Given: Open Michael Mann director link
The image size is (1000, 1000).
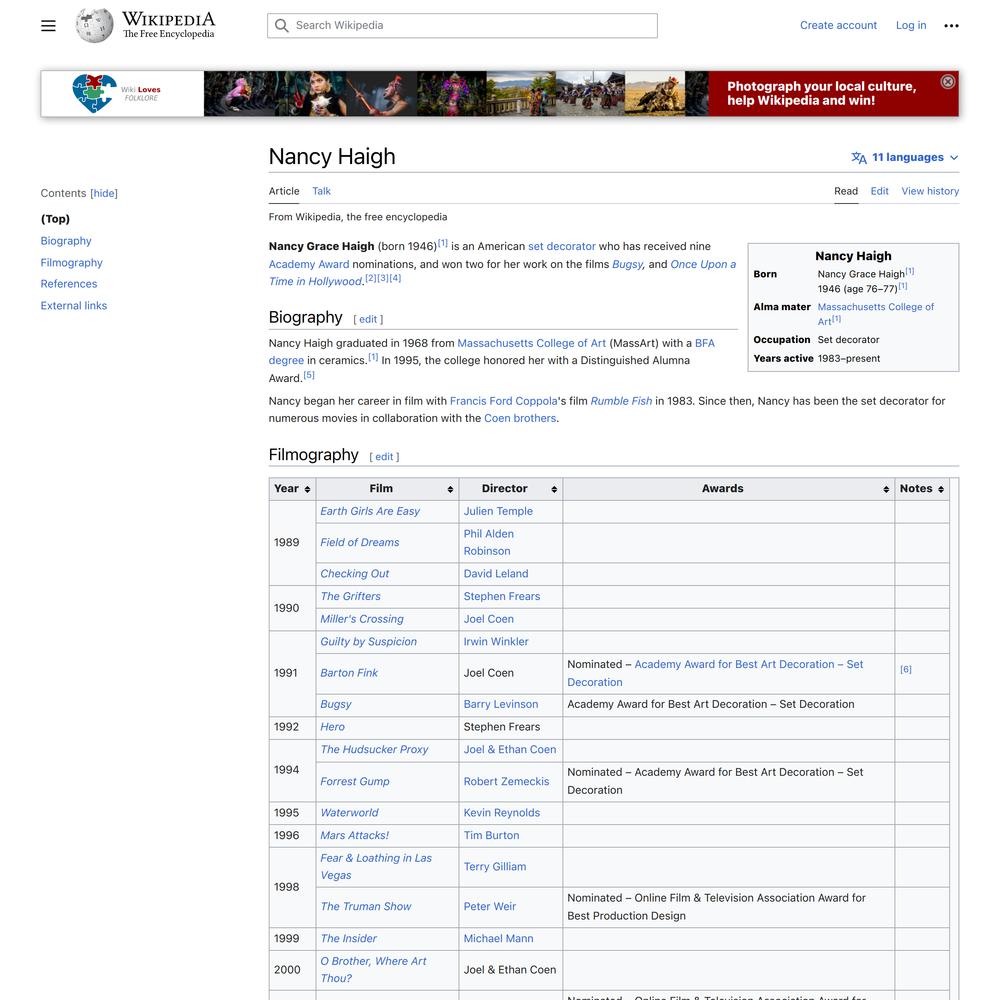Looking at the screenshot, I should point(499,939).
